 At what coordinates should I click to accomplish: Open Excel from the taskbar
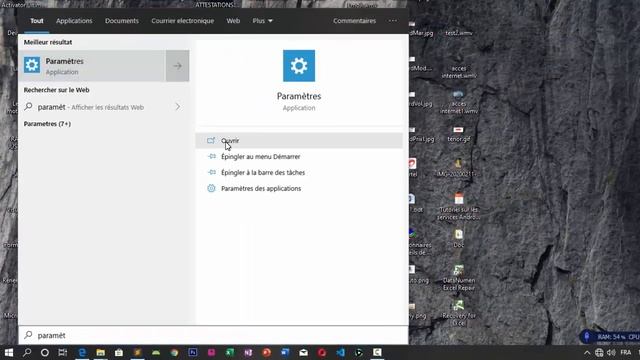[x=230, y=352]
